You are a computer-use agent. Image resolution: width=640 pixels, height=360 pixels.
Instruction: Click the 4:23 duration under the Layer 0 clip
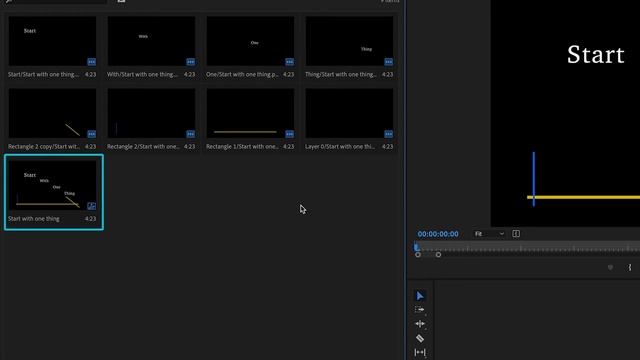click(x=388, y=147)
